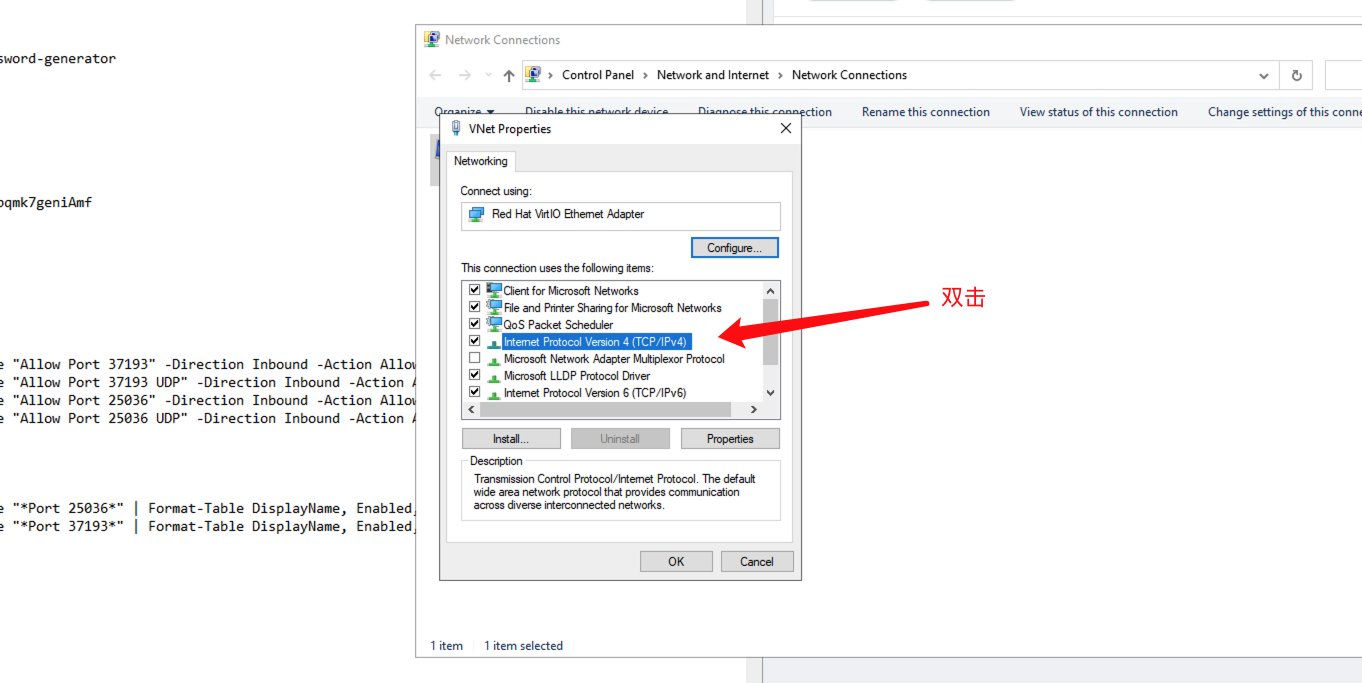
Task: Confirm with the OK button
Action: [676, 561]
